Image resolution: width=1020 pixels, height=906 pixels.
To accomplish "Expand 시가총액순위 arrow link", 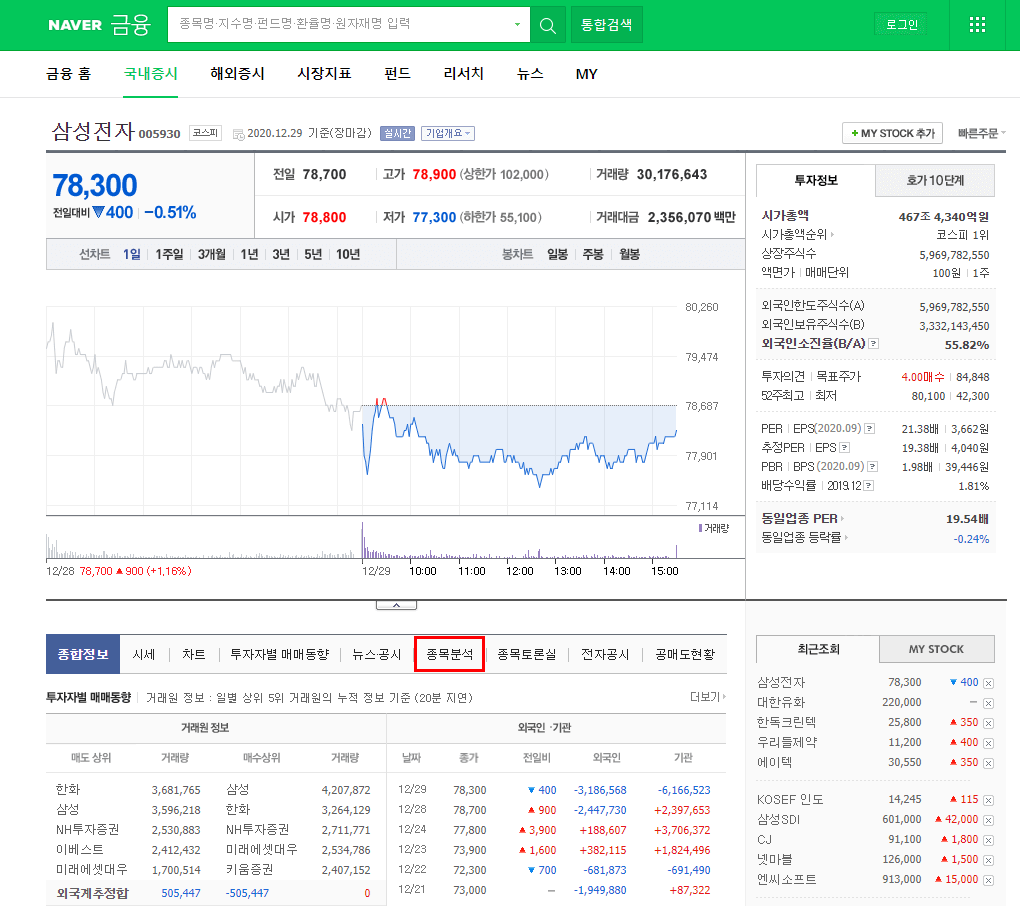I will point(798,234).
